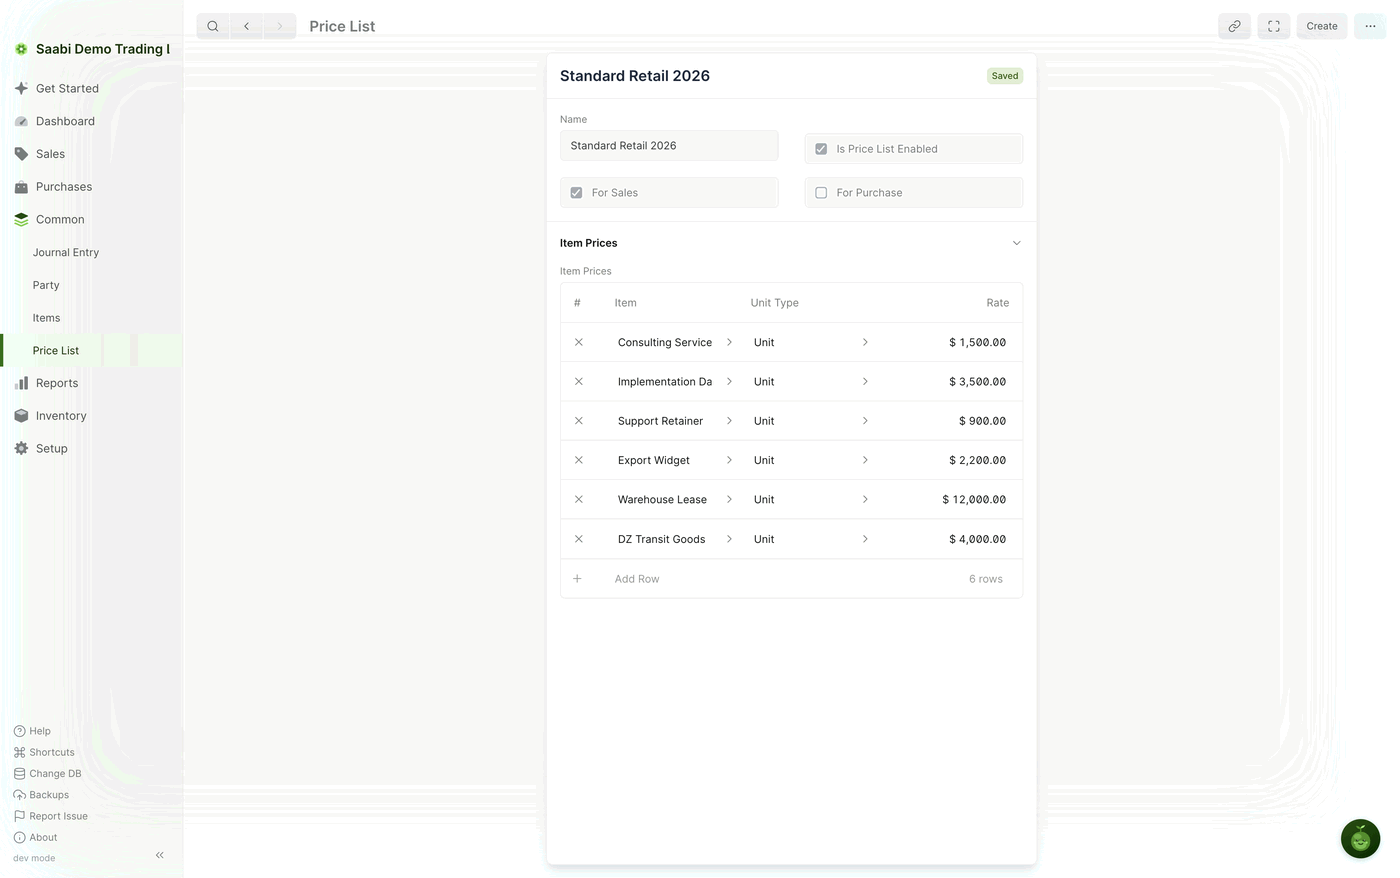This screenshot has width=1400, height=878.
Task: Click the Create button
Action: 1322,26
